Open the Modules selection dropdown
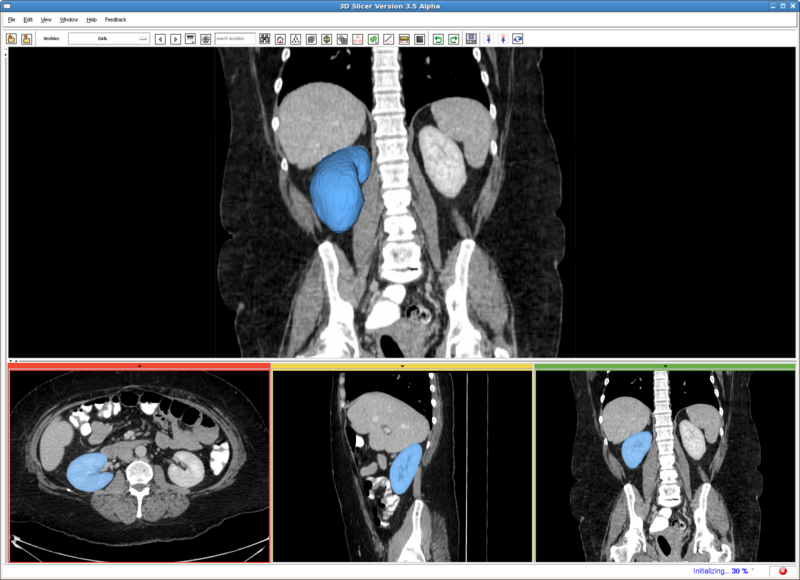800x580 pixels. [x=107, y=38]
